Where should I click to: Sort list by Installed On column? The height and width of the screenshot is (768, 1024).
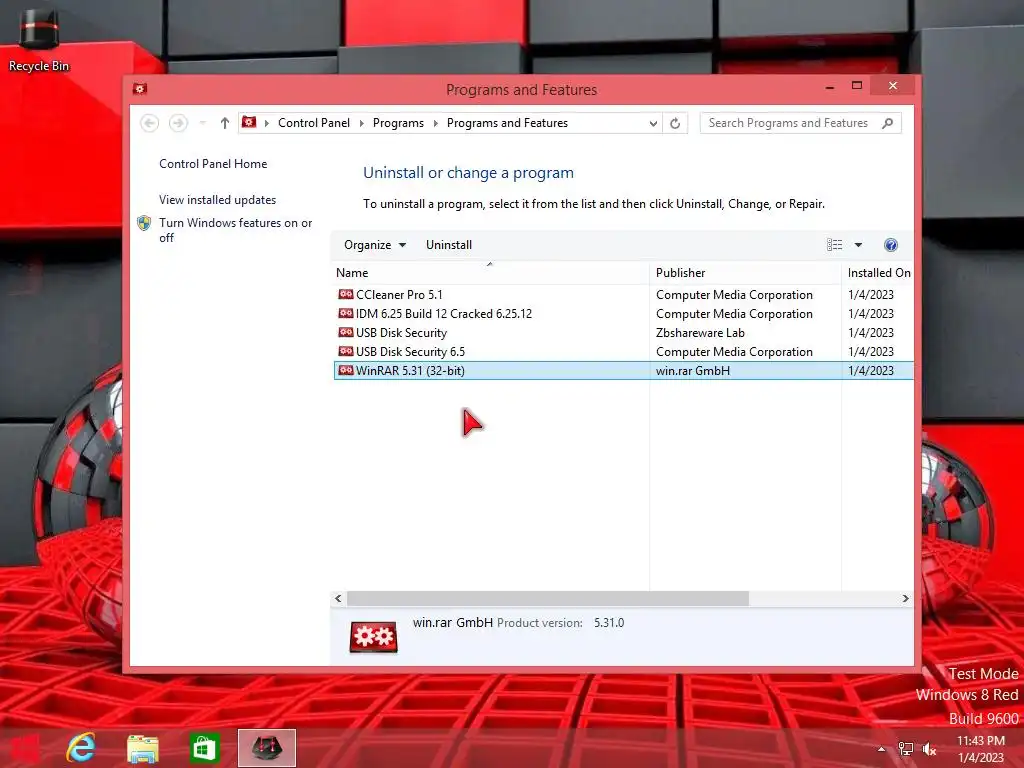pos(878,273)
